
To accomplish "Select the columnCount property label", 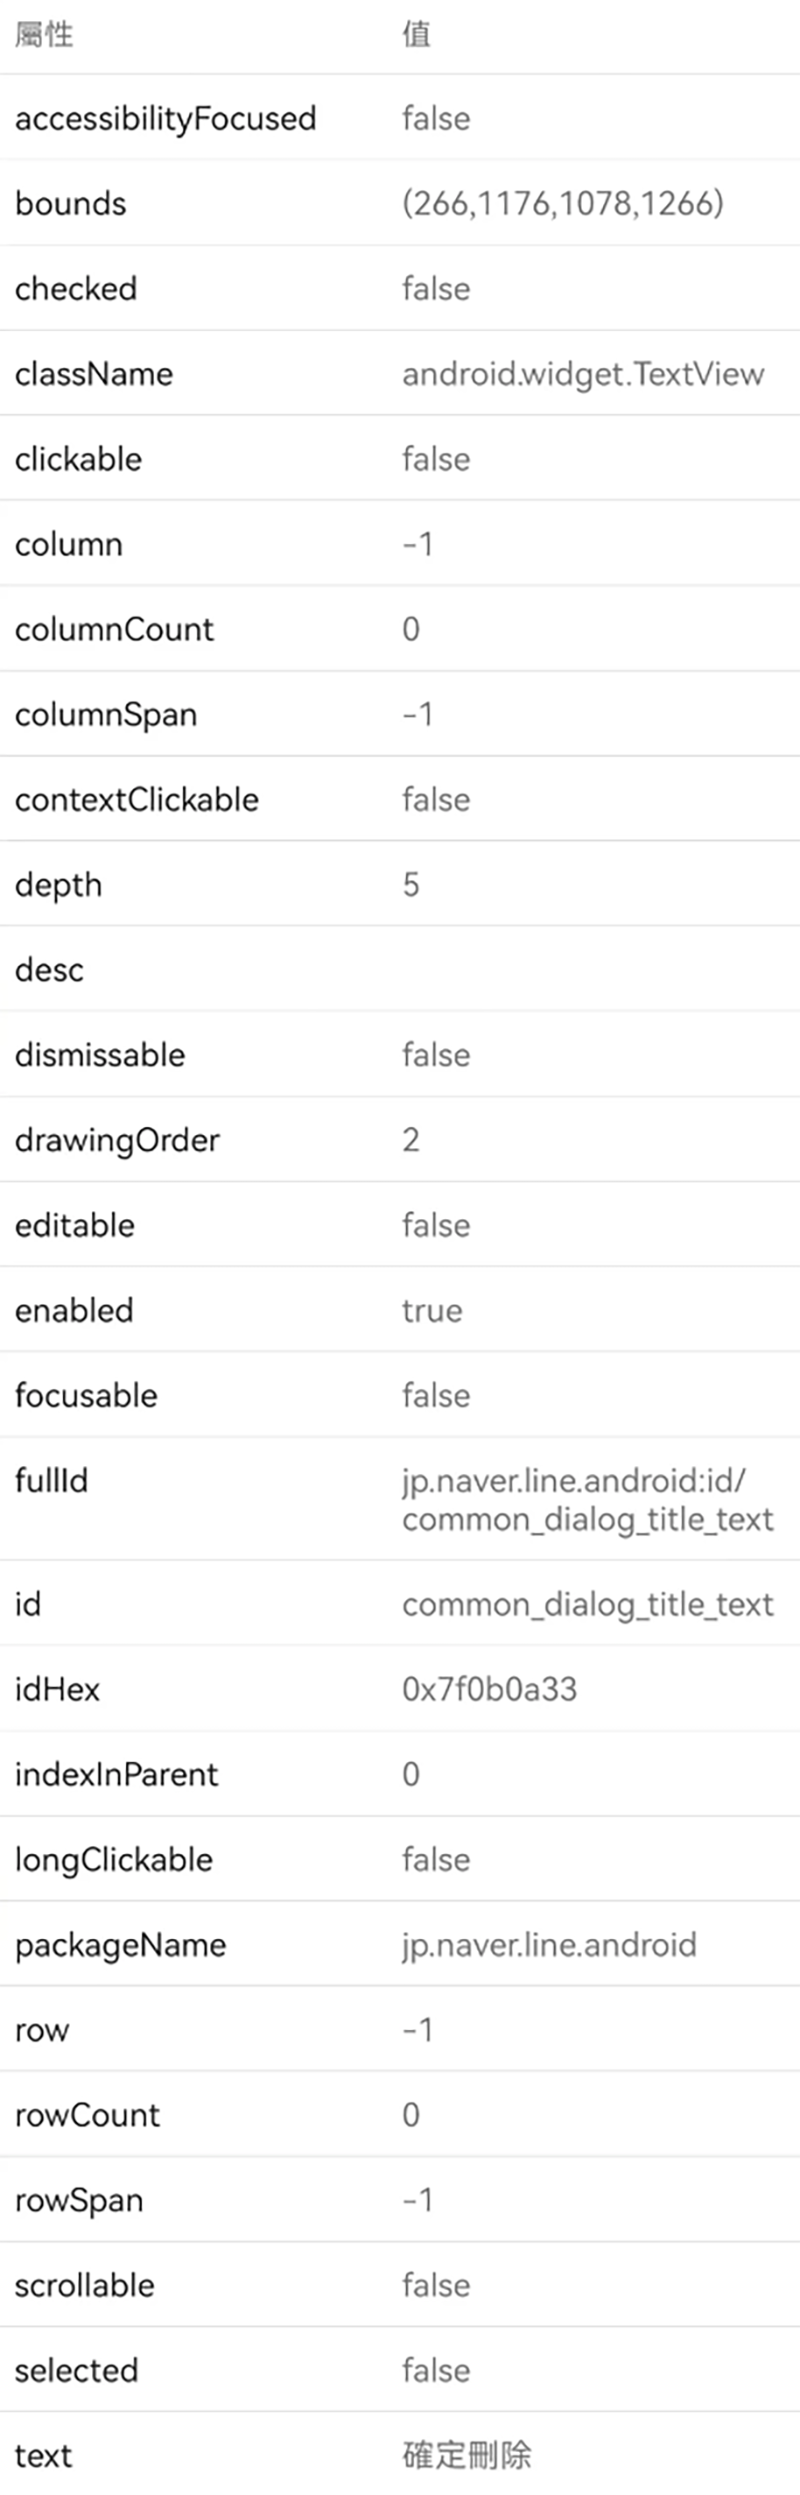I will (114, 629).
